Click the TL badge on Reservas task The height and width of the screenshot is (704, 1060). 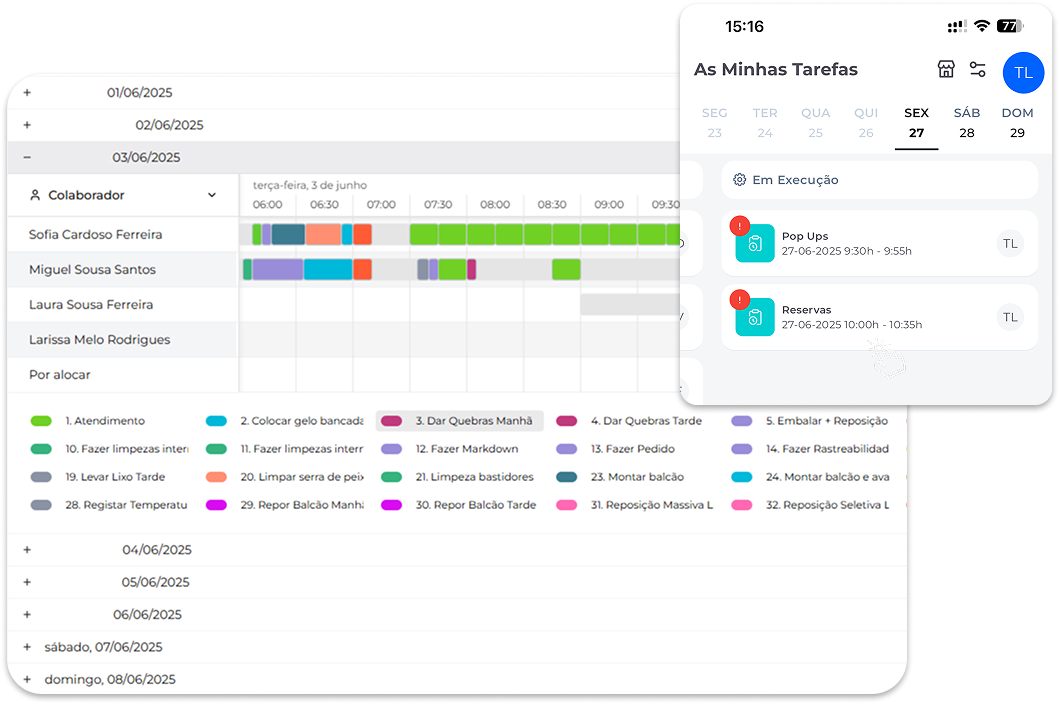tap(1010, 317)
